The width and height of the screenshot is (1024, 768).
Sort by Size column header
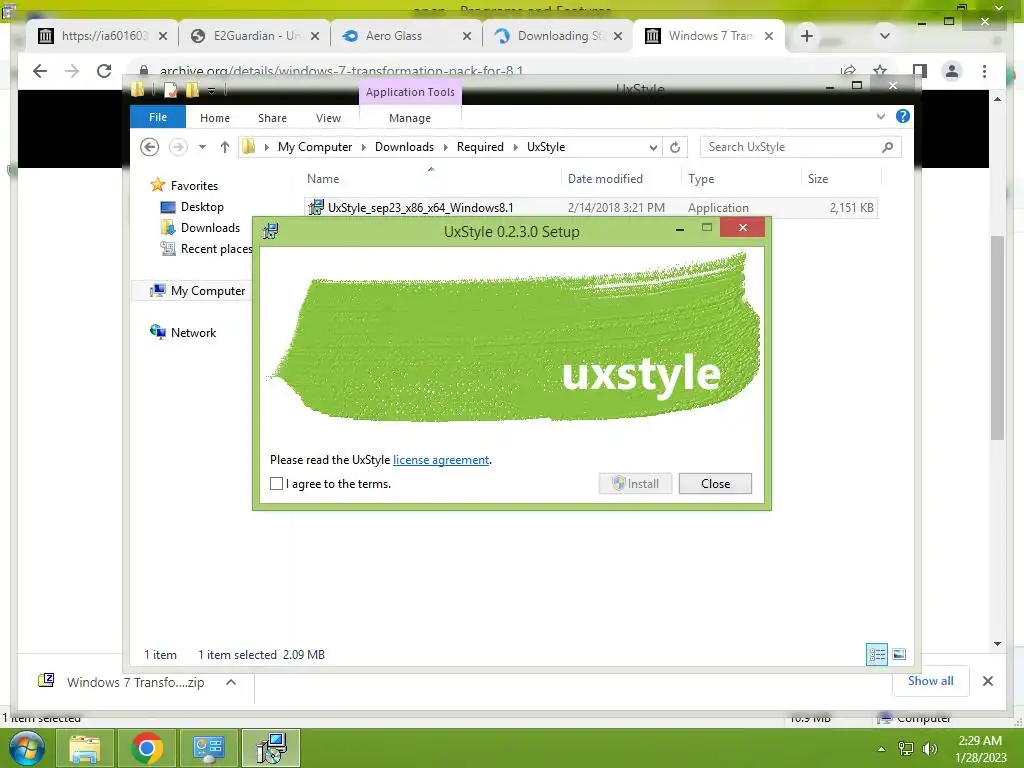[818, 179]
